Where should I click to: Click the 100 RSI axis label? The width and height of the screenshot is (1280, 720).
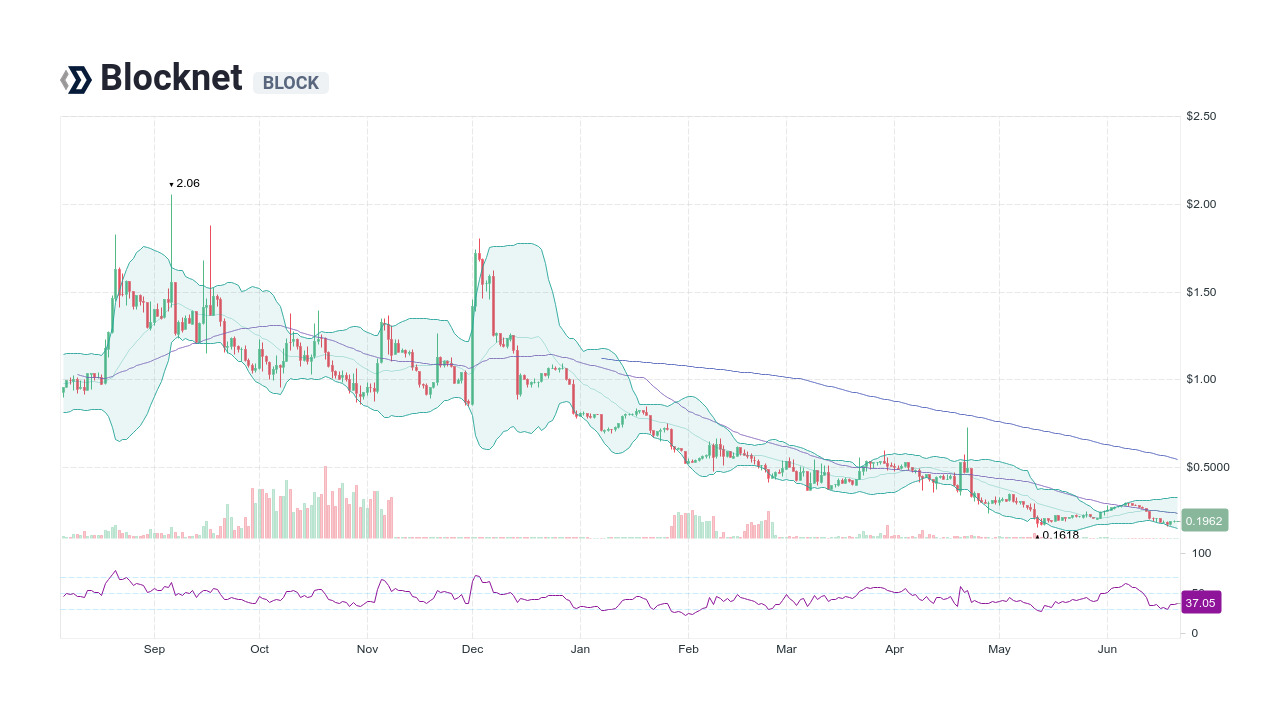click(1202, 553)
